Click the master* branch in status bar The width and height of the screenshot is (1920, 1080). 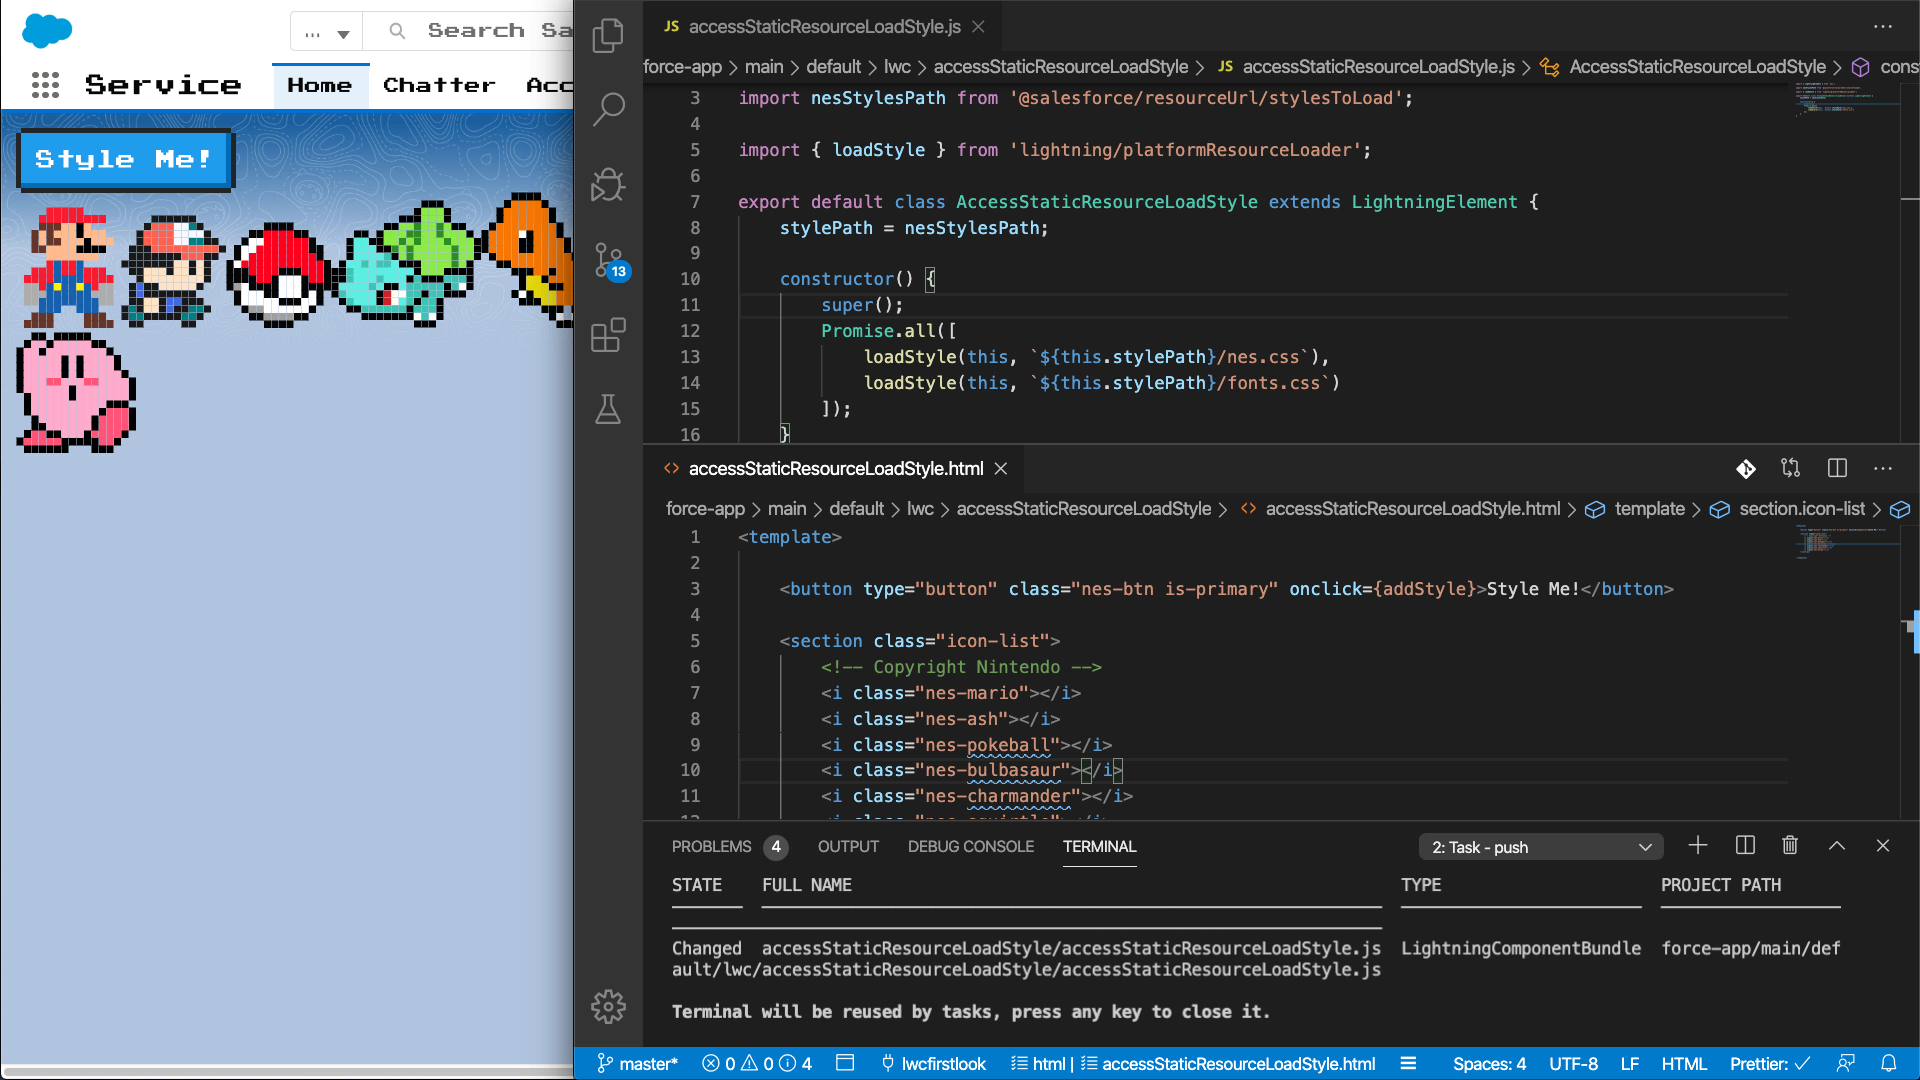[638, 1064]
